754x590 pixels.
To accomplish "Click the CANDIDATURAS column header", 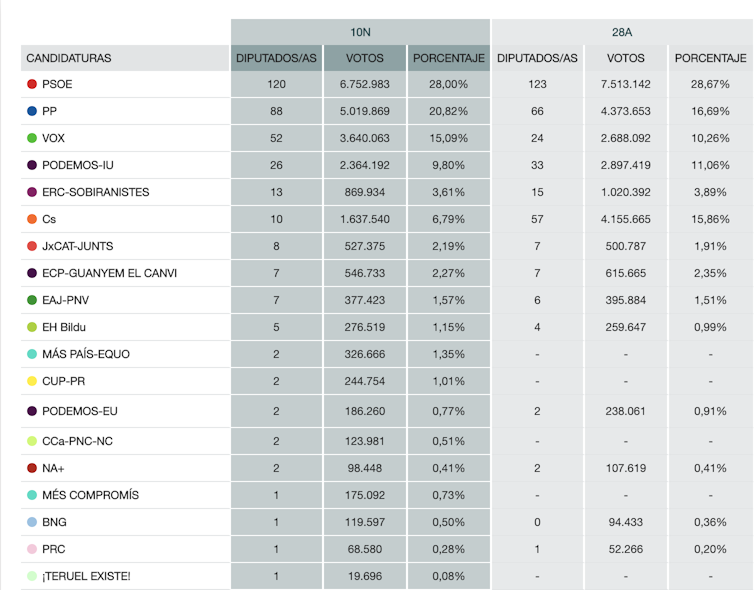I will [x=69, y=58].
